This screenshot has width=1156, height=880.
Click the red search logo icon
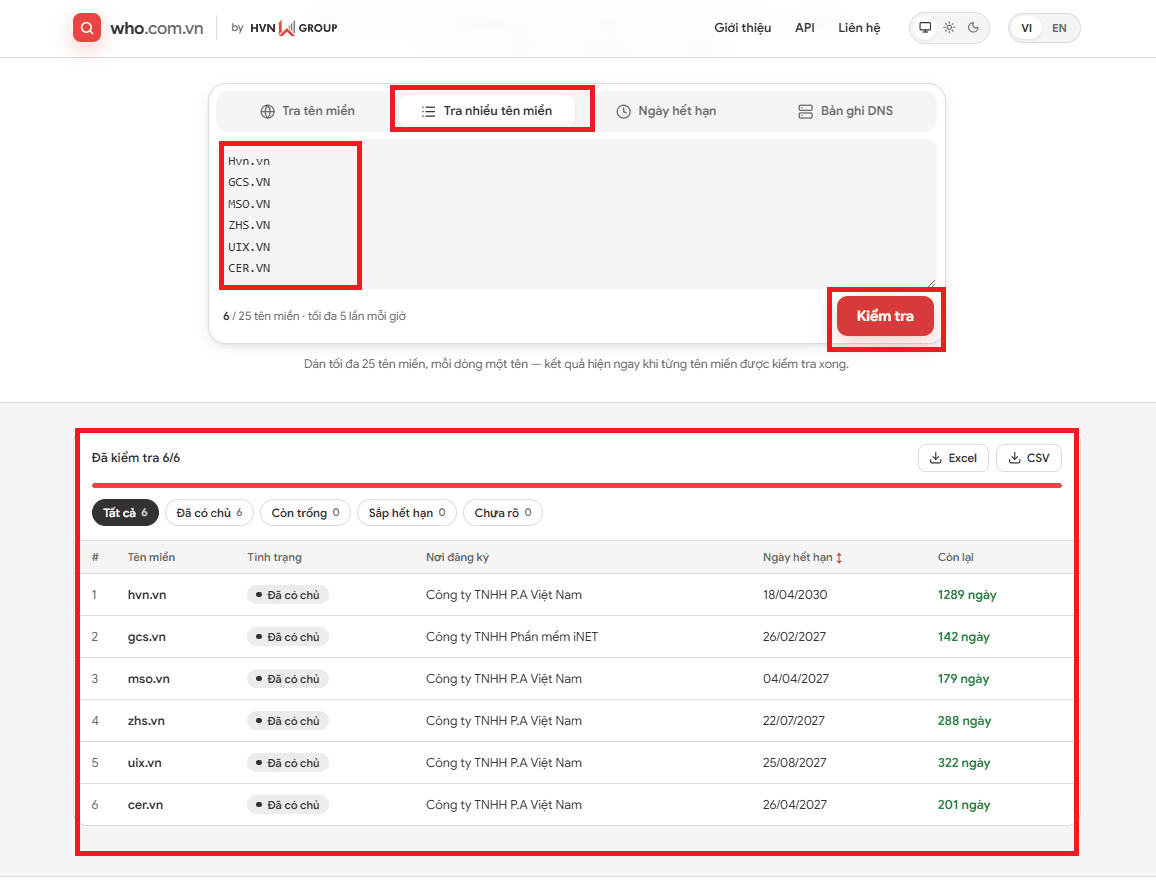(87, 28)
